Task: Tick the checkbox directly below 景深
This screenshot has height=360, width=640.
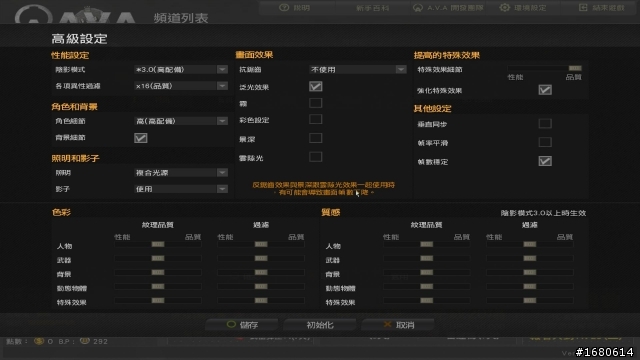Action: pyautogui.click(x=316, y=157)
